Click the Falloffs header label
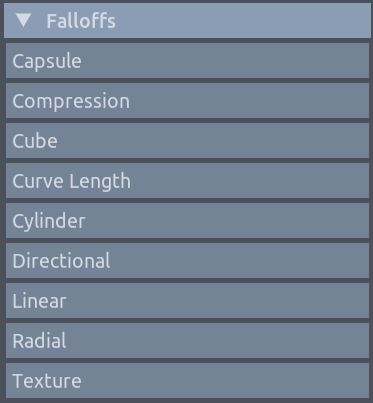This screenshot has height=403, width=373. [x=81, y=21]
